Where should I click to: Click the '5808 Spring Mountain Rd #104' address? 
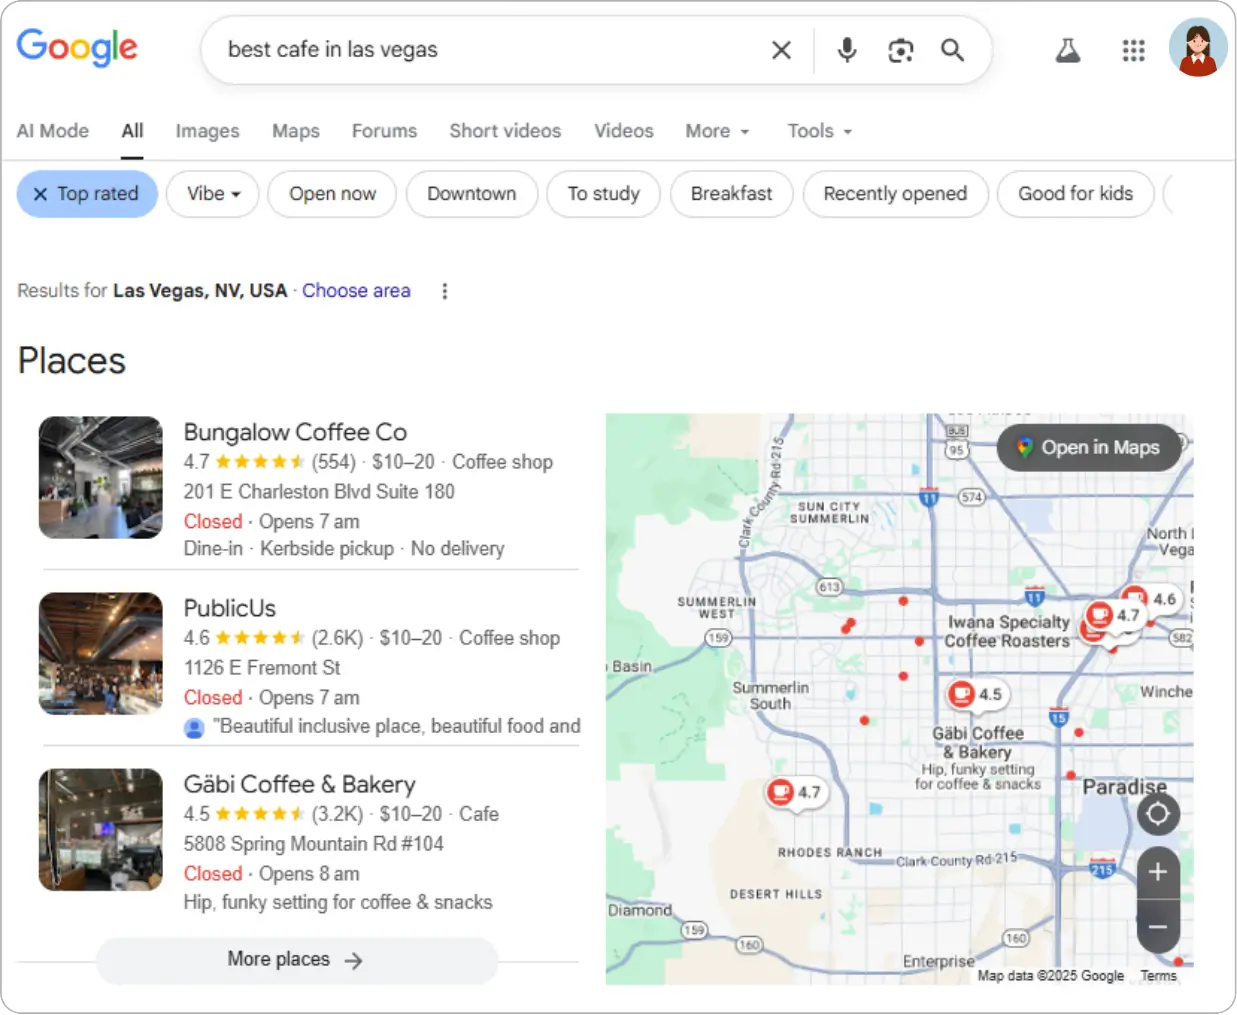313,844
